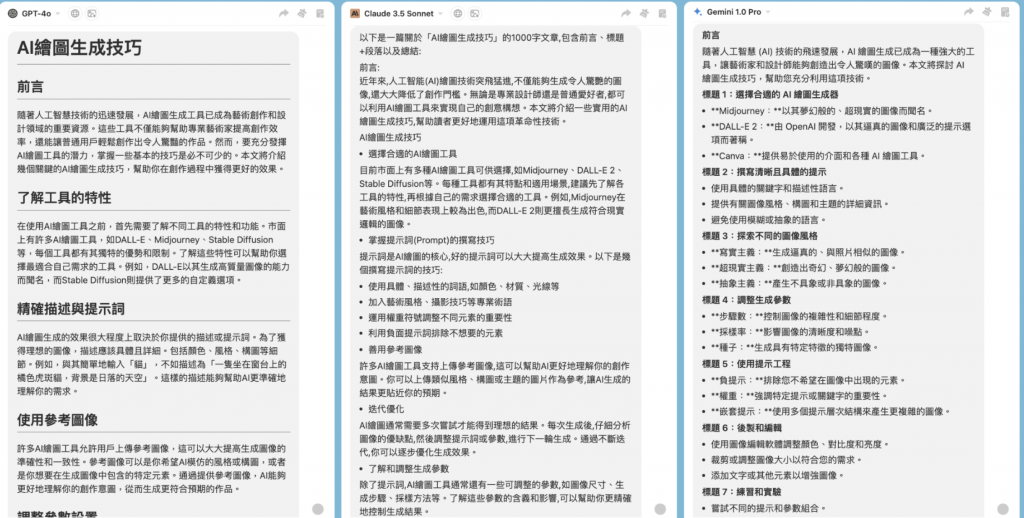Click the Claude 3.5 Sonnet logo icon

(355, 13)
